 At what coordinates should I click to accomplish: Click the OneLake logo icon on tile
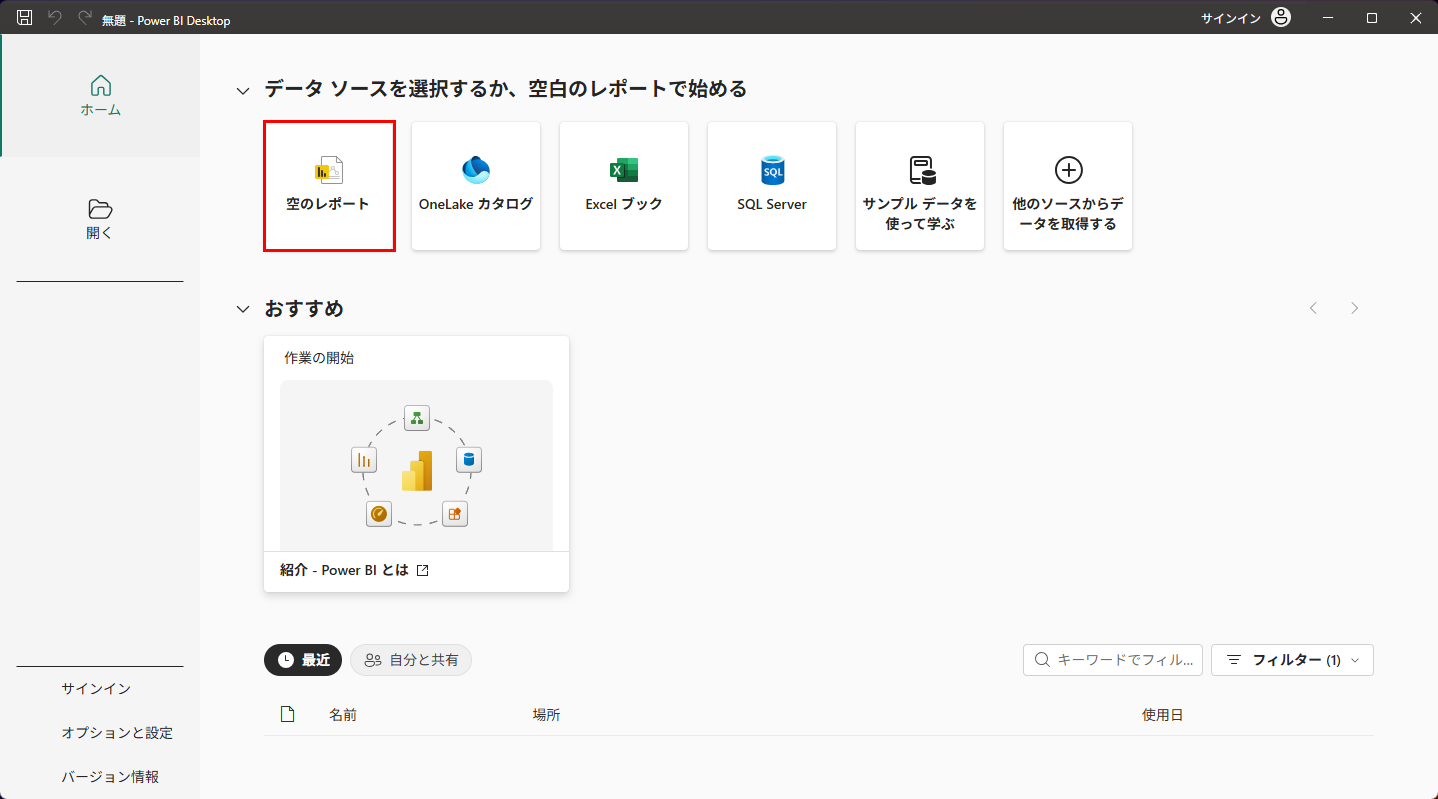point(476,170)
